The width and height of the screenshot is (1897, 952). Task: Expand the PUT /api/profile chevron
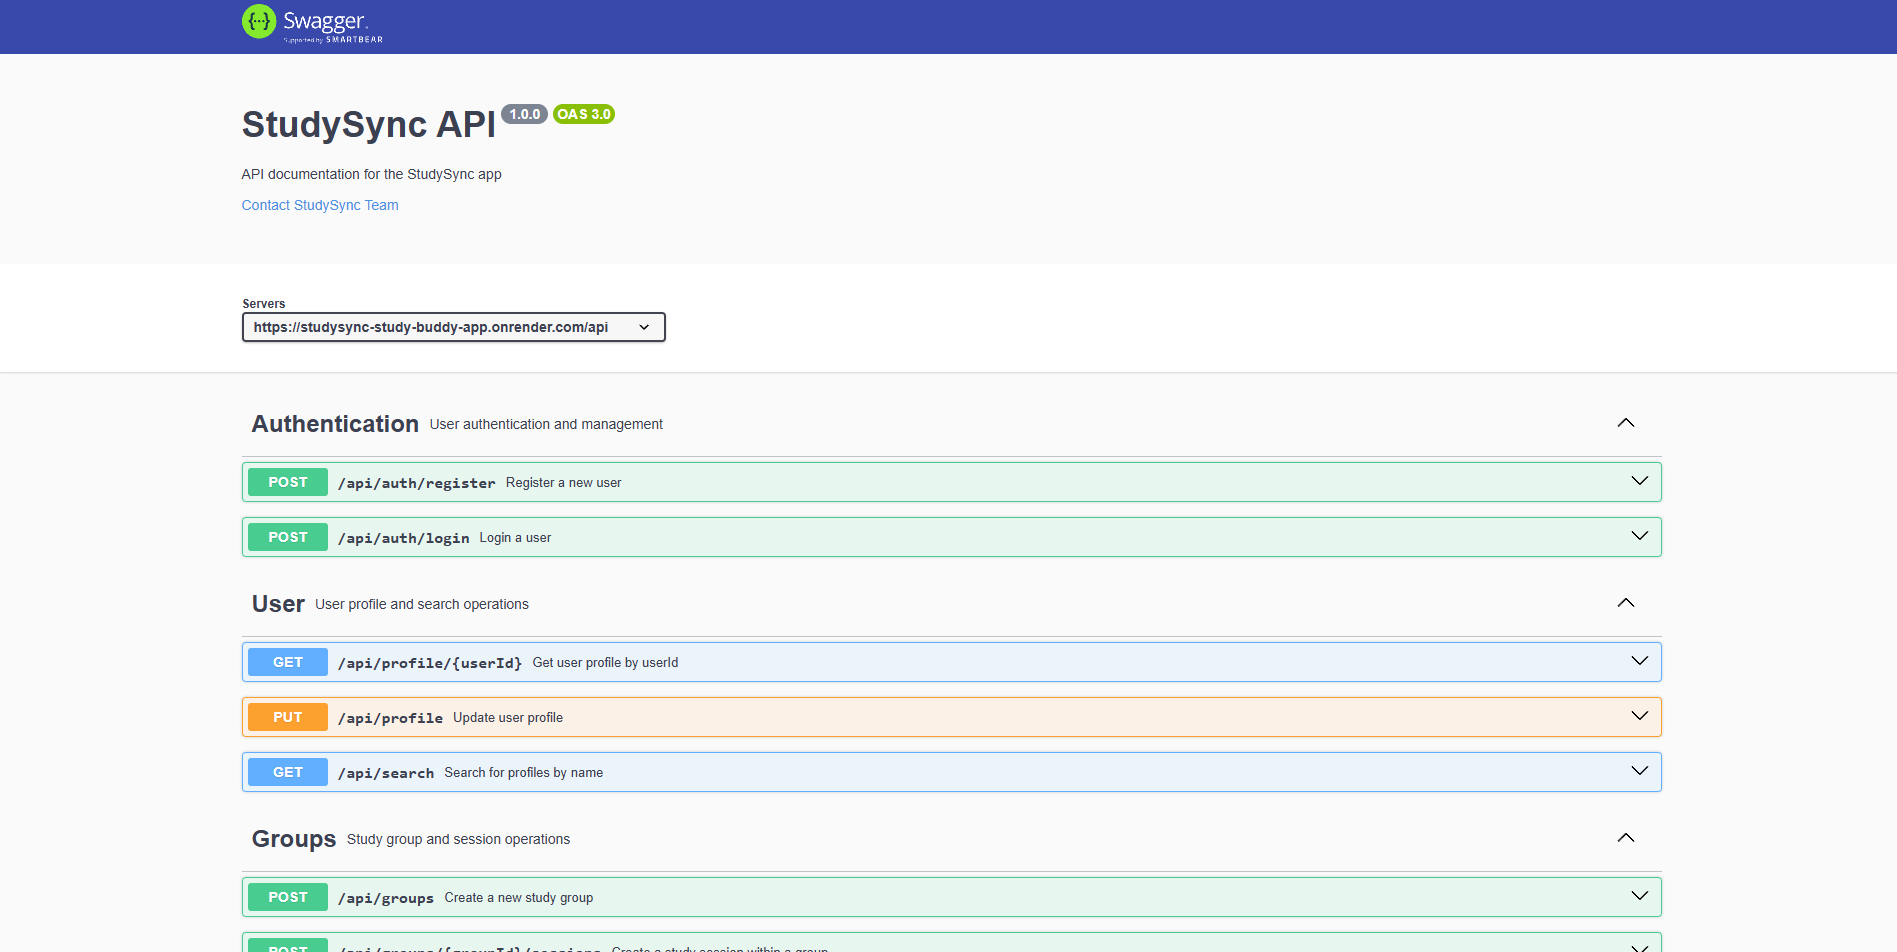click(x=1640, y=716)
